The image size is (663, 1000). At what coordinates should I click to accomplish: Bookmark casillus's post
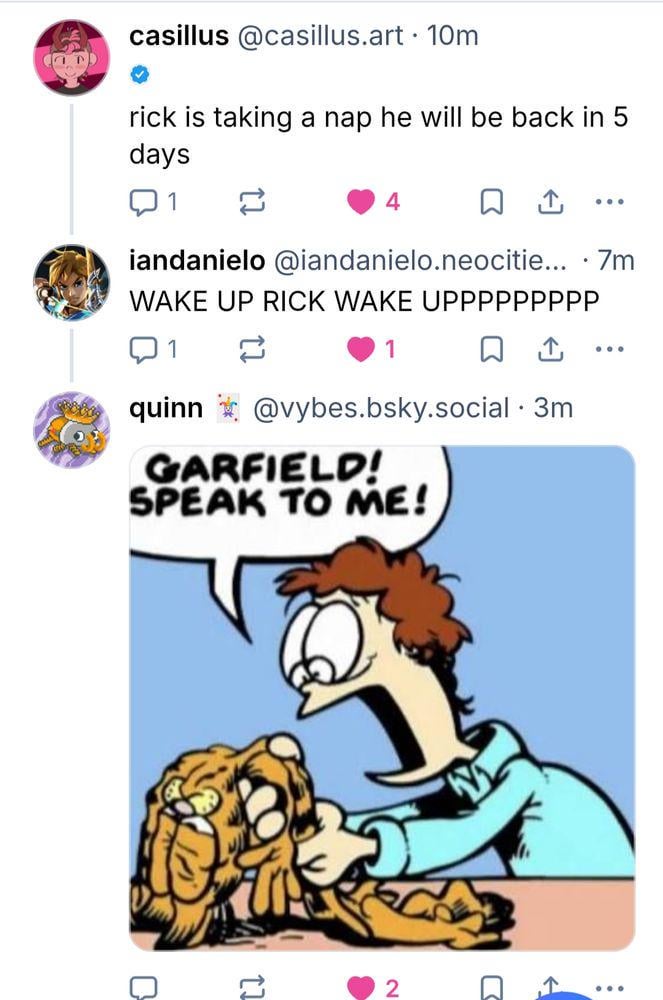[492, 203]
